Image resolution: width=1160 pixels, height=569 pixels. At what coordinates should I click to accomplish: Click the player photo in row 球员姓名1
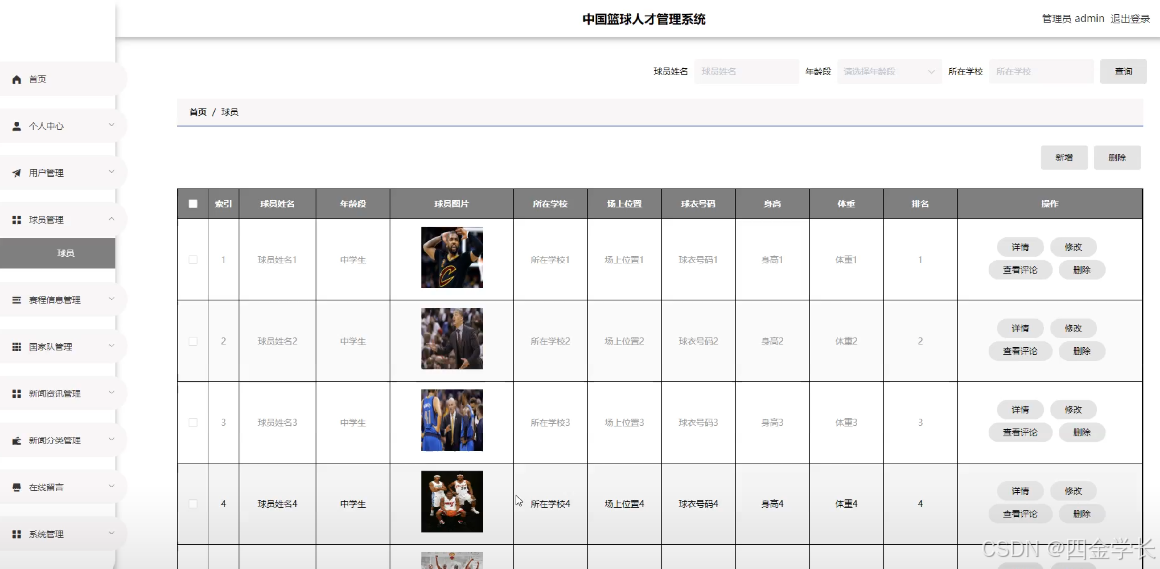452,257
